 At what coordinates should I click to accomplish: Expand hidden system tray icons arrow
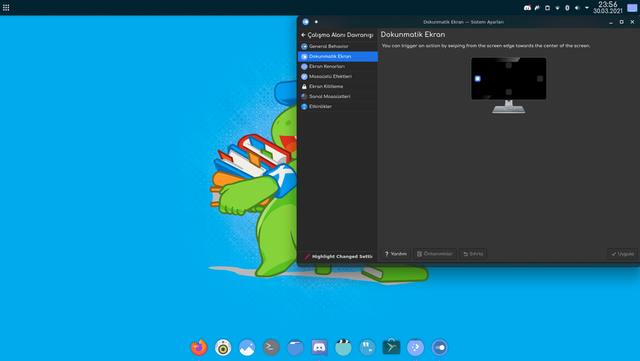click(587, 8)
